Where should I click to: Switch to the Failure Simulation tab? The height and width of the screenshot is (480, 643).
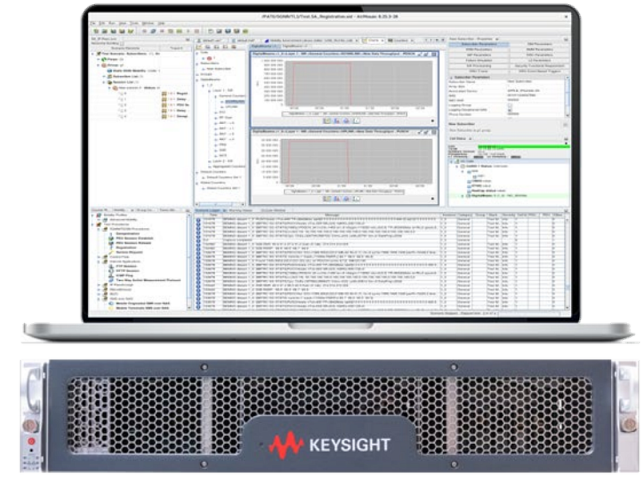point(479,60)
